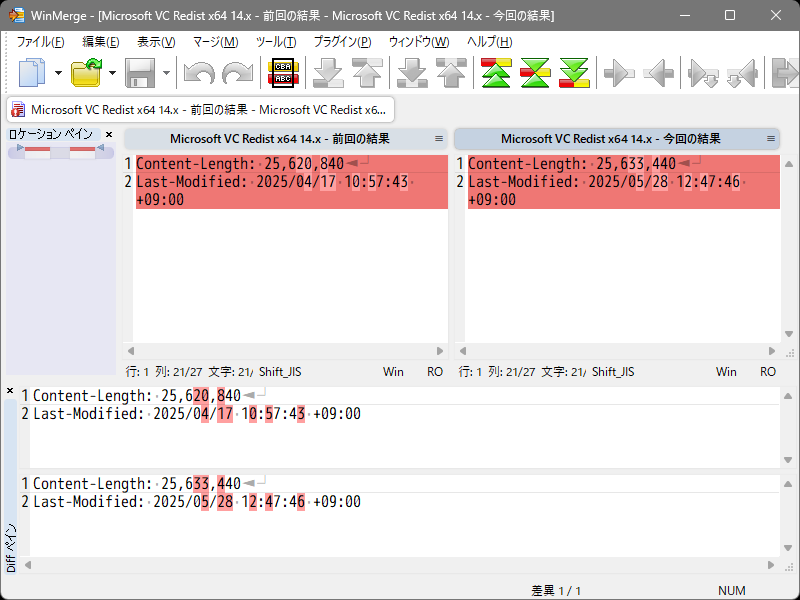Click the 12:47:46 line in the Diff pane
The width and height of the screenshot is (800, 600).
(x=197, y=502)
